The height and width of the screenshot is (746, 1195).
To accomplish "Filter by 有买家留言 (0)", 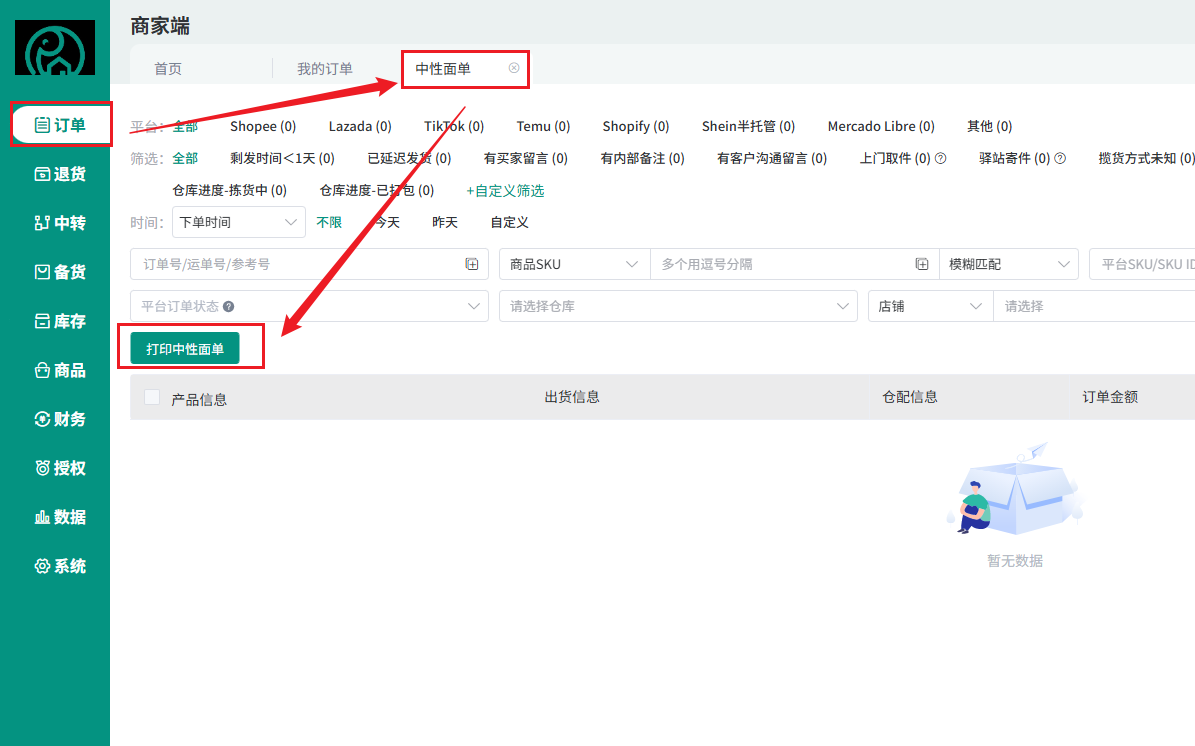I will coord(526,158).
